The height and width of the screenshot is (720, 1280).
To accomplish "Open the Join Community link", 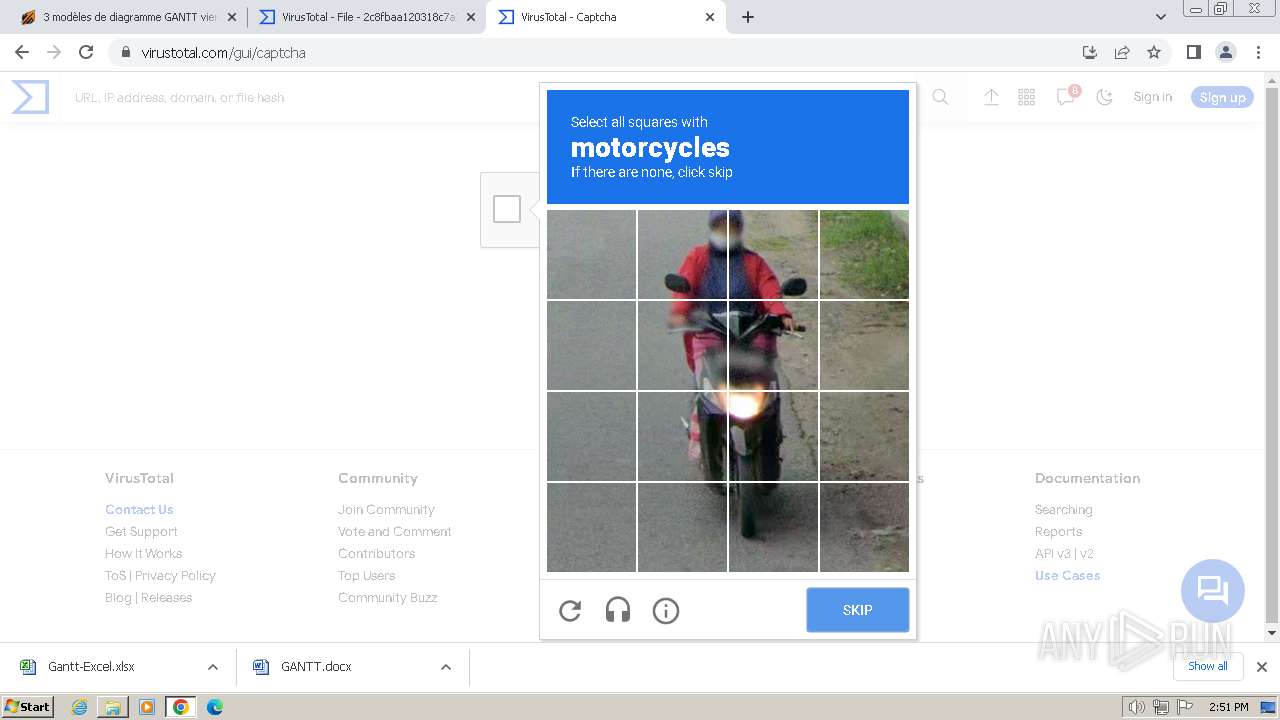I will point(386,509).
